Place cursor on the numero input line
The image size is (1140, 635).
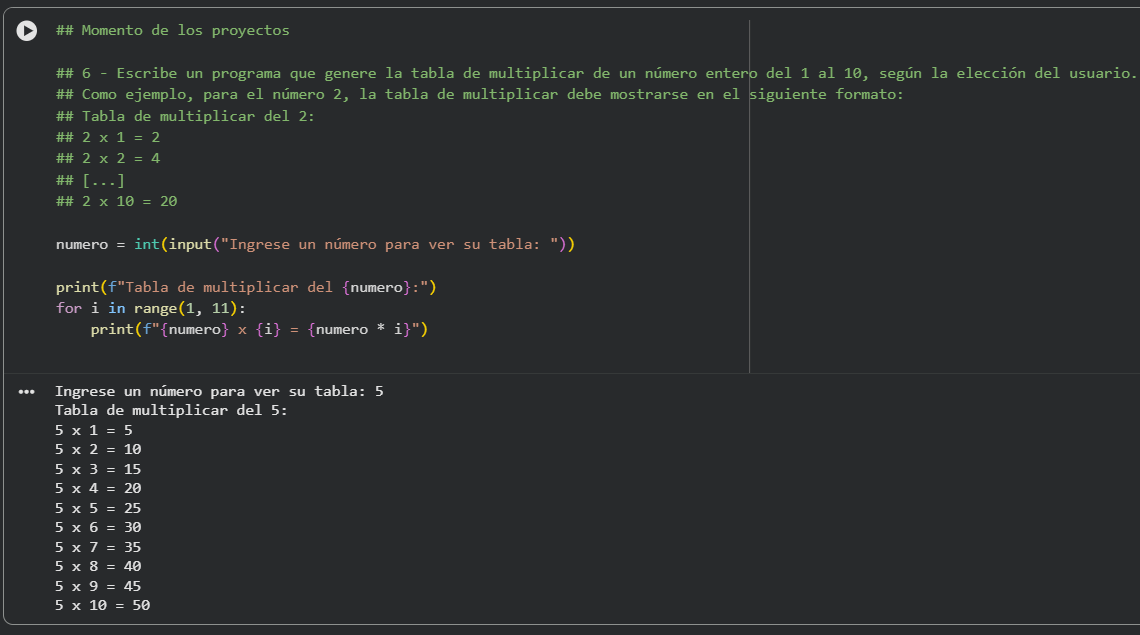315,244
